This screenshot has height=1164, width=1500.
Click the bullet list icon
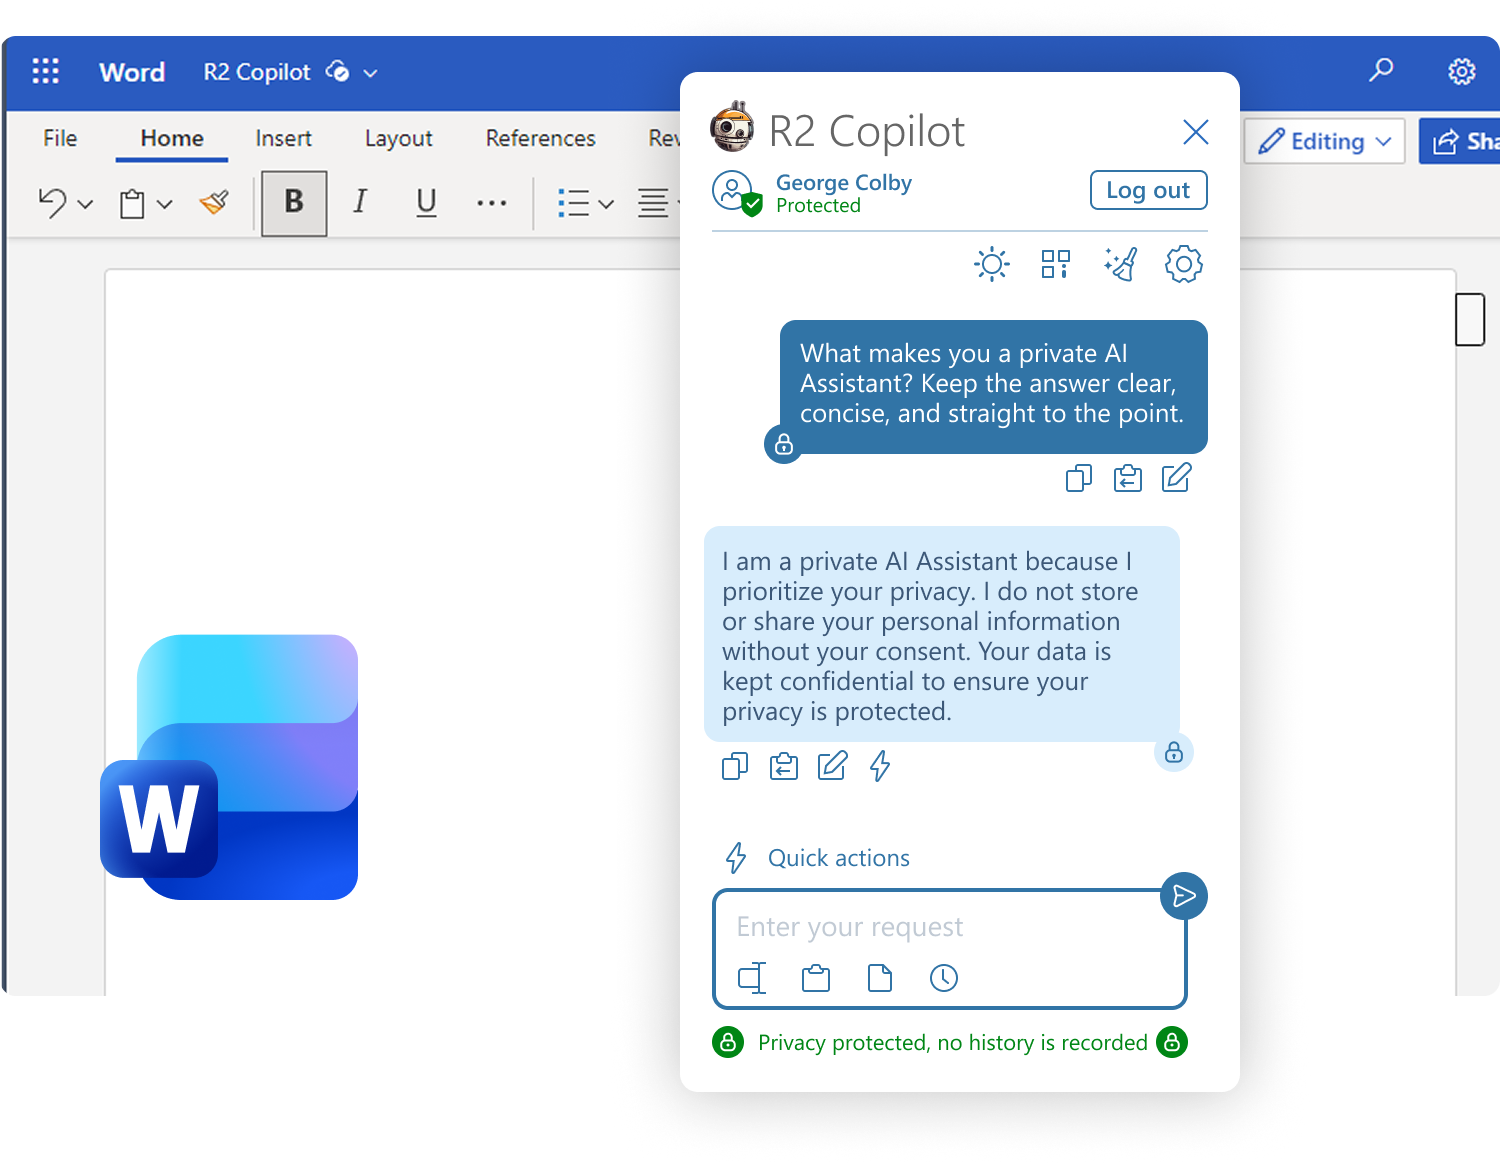click(x=573, y=203)
